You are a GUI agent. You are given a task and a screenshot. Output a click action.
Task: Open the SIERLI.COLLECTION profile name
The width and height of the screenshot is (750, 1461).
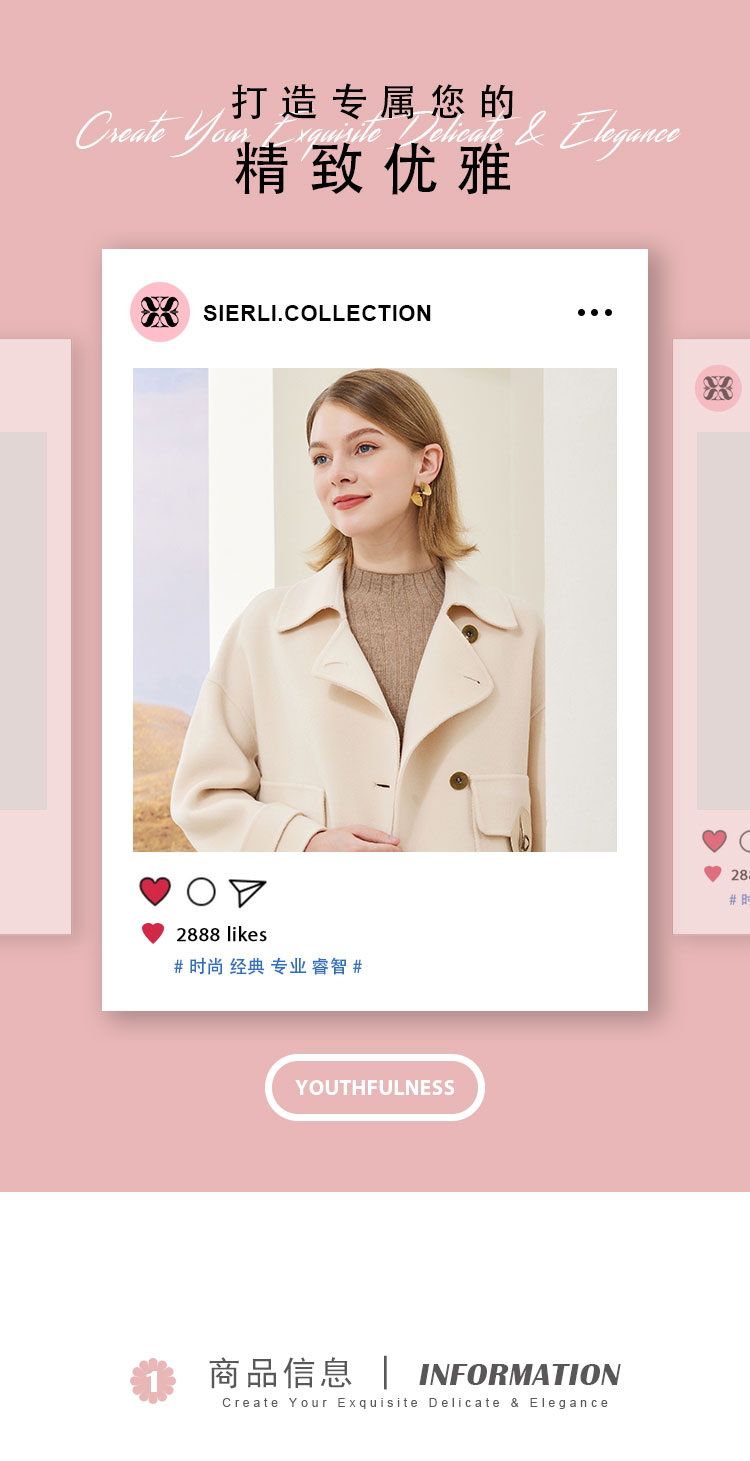[317, 313]
